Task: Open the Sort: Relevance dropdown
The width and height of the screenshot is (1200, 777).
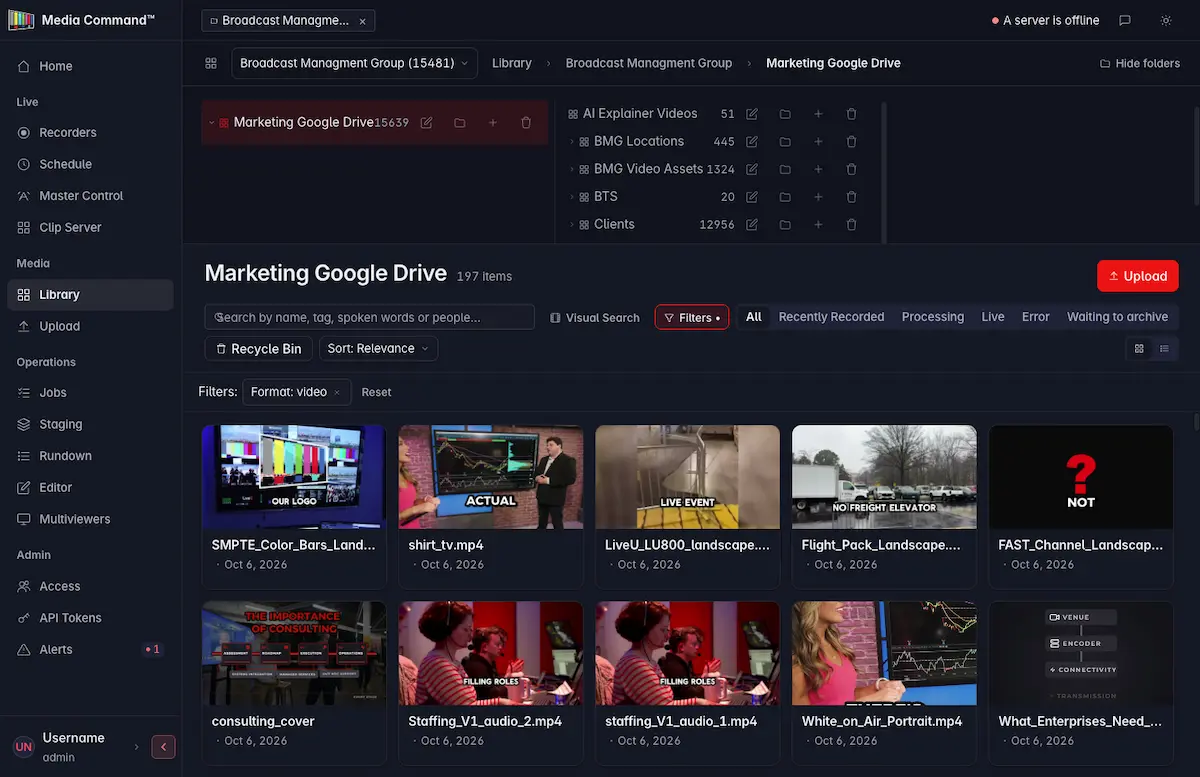Action: coord(378,349)
